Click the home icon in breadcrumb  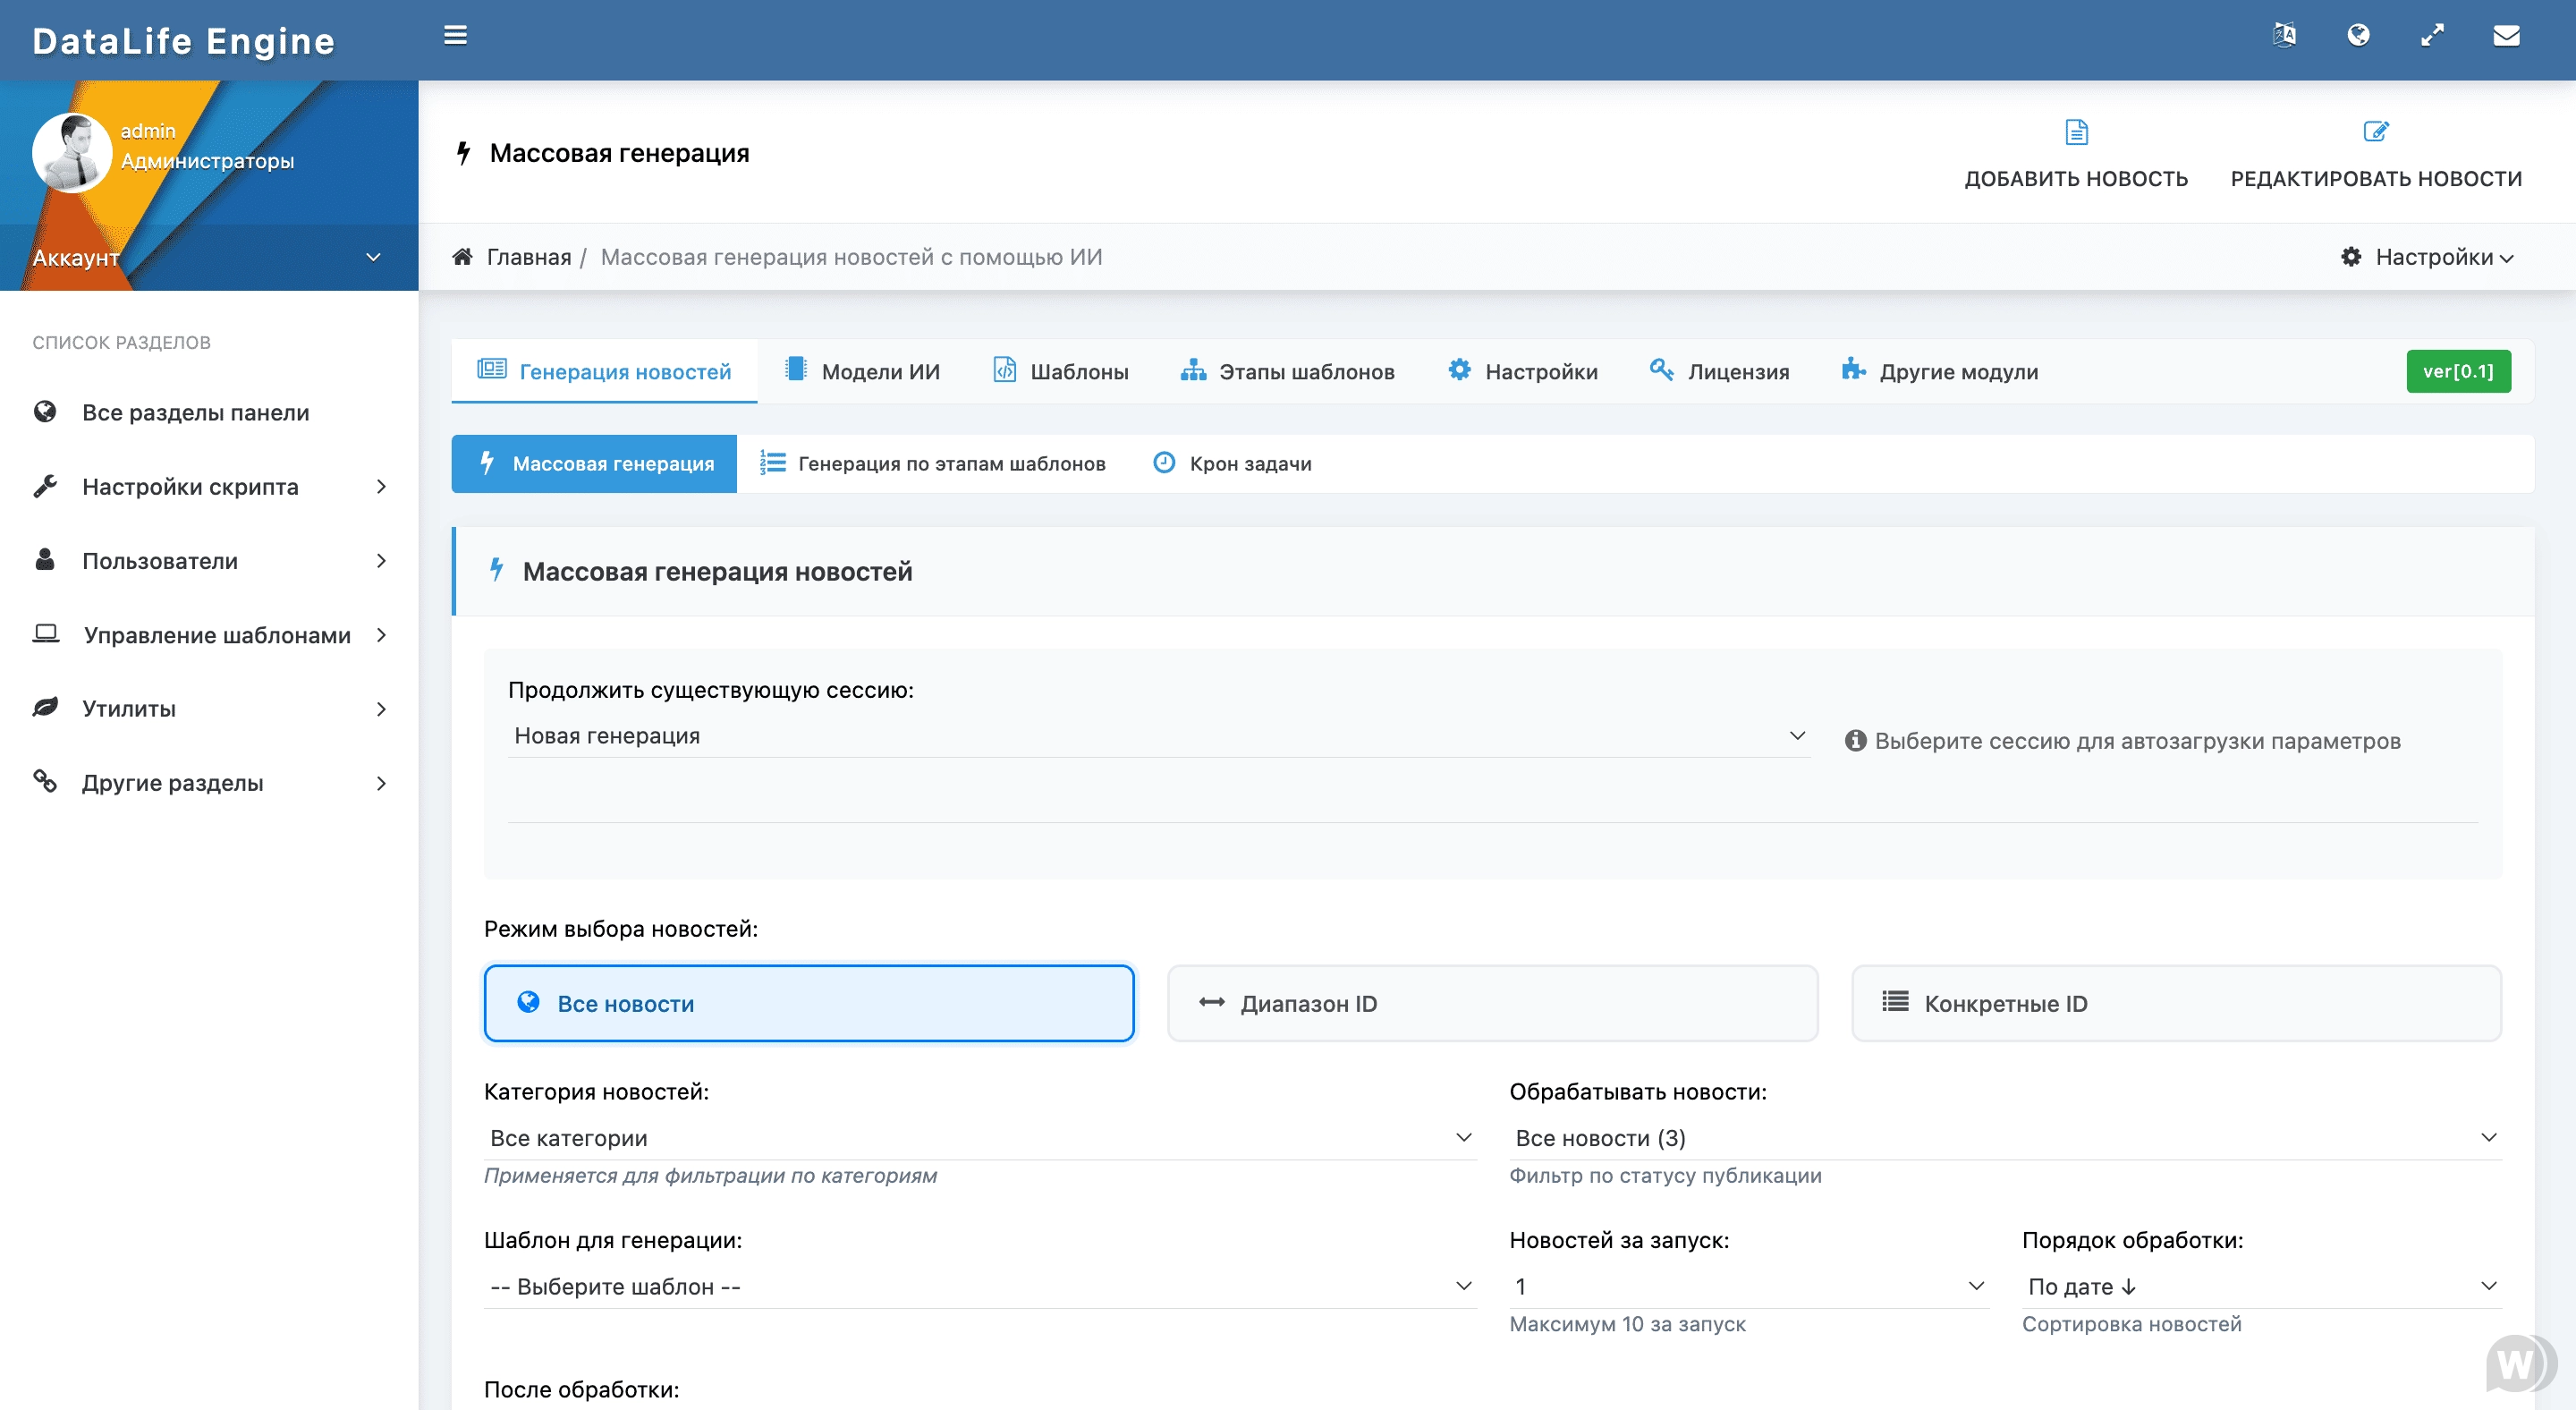(462, 257)
